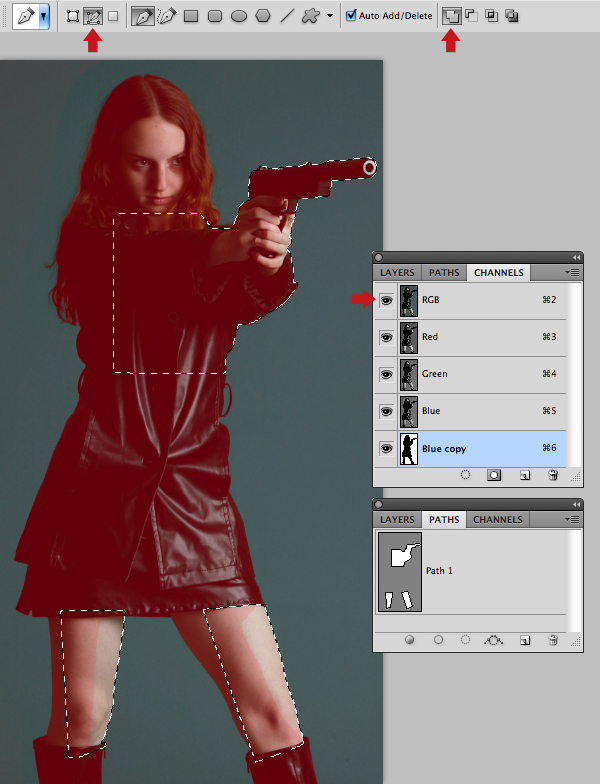
Task: Load channel as selection icon
Action: tap(465, 475)
